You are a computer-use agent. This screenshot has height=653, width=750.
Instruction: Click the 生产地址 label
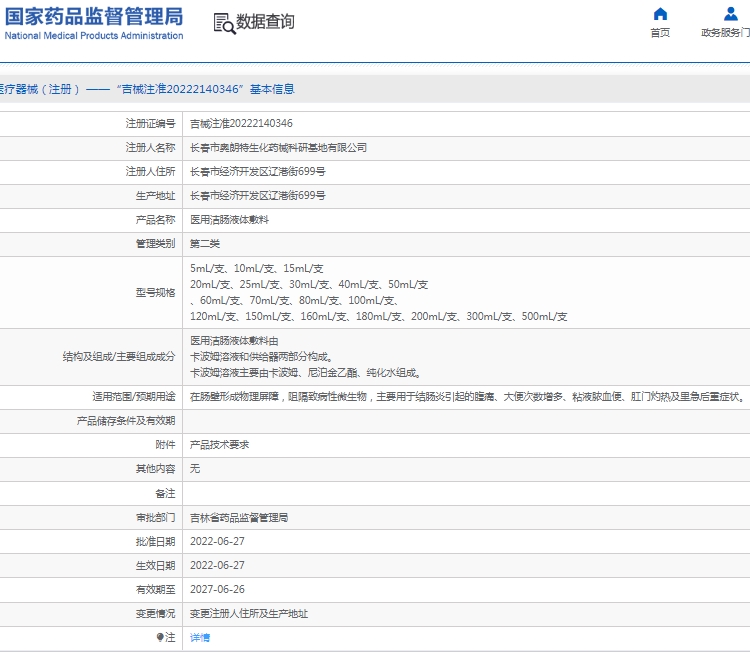(x=155, y=196)
